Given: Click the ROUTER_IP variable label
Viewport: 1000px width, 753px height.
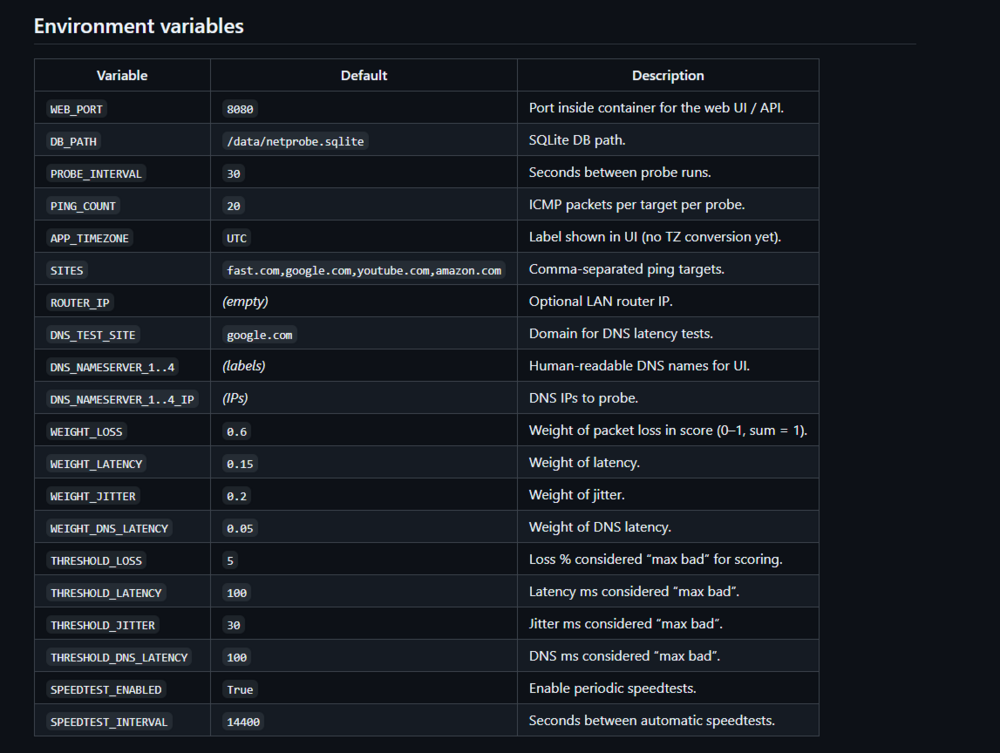Looking at the screenshot, I should click(x=80, y=303).
